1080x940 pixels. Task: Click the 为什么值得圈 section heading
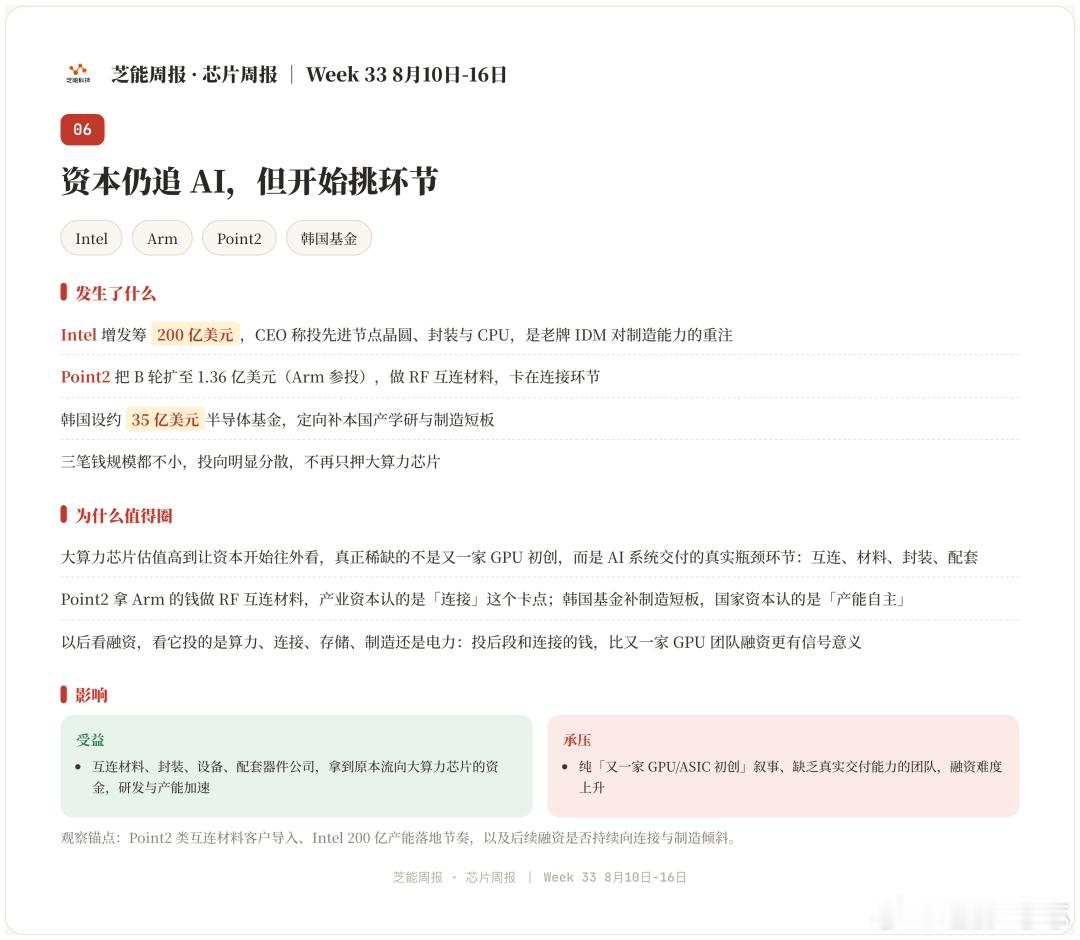(123, 516)
